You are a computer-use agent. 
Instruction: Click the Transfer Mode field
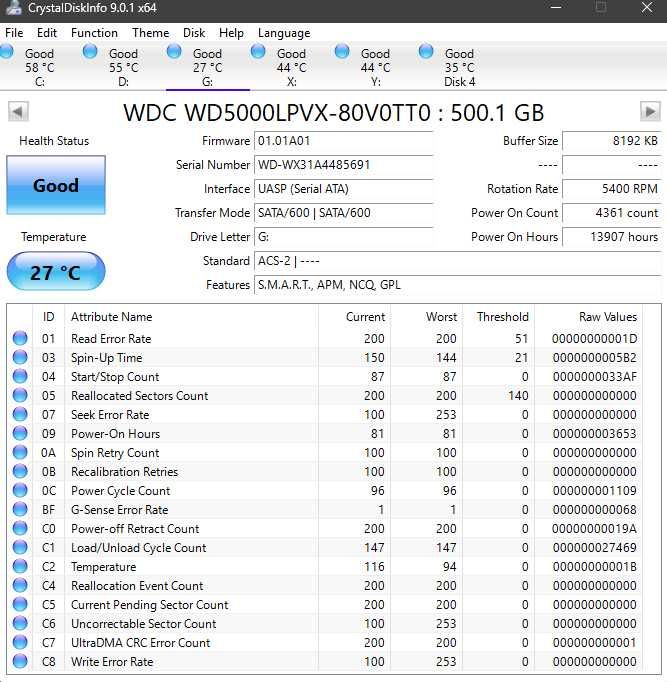pos(344,213)
